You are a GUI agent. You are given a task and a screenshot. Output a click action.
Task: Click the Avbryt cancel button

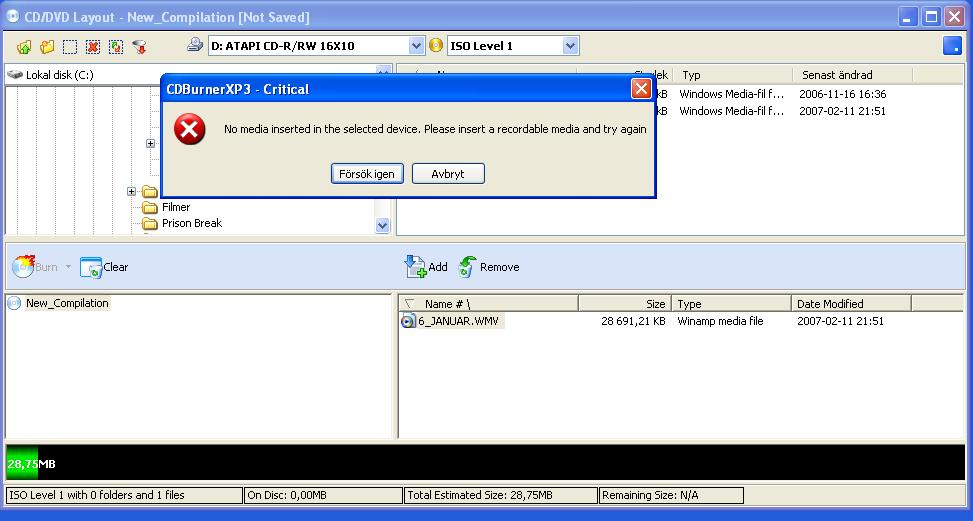pos(448,174)
